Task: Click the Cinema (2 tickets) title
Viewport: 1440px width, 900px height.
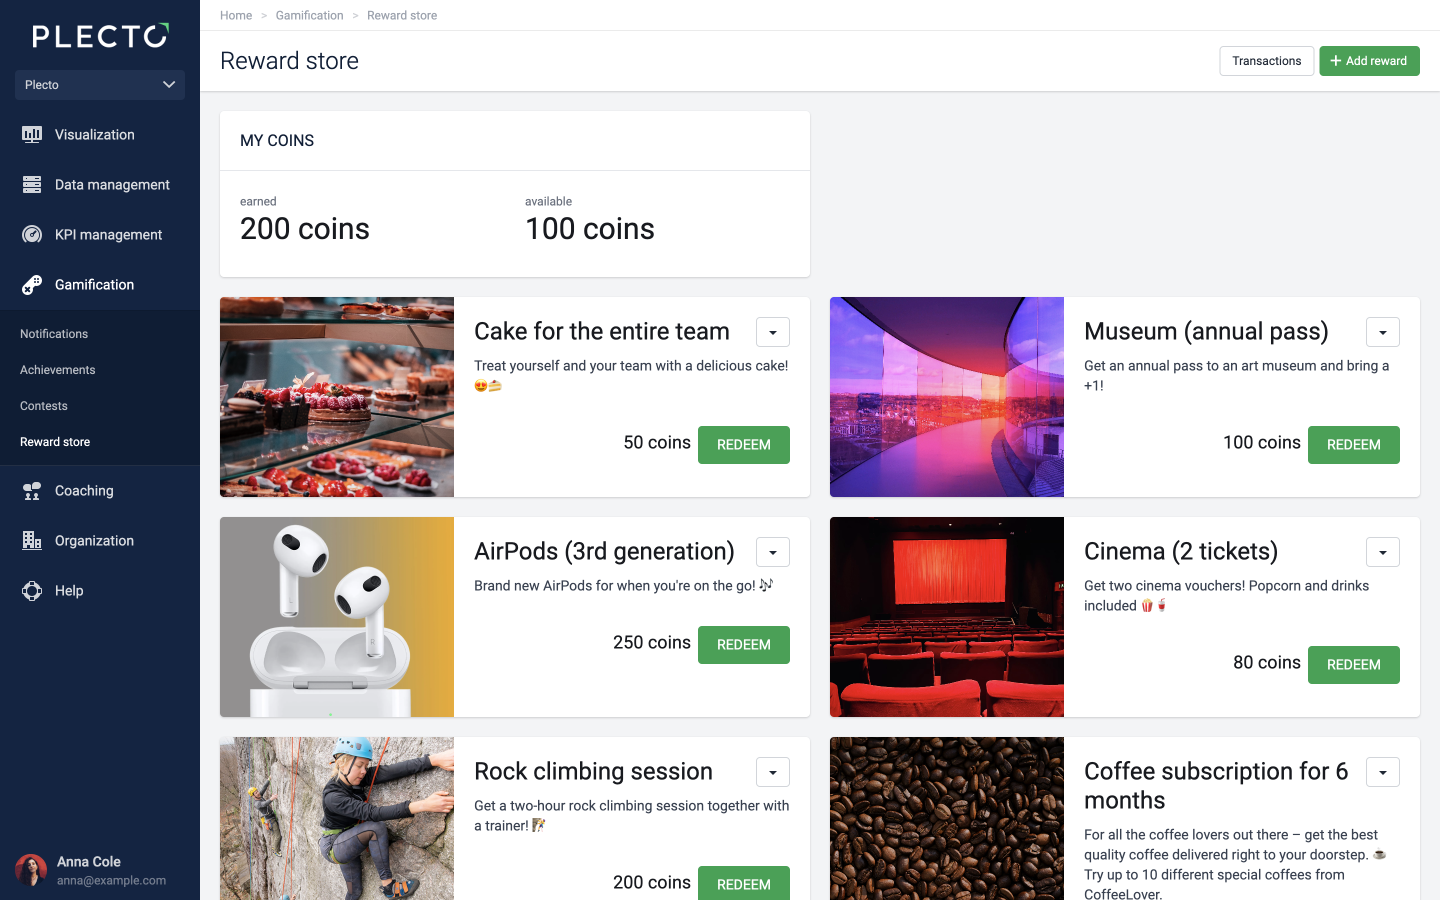Action: pyautogui.click(x=1181, y=551)
